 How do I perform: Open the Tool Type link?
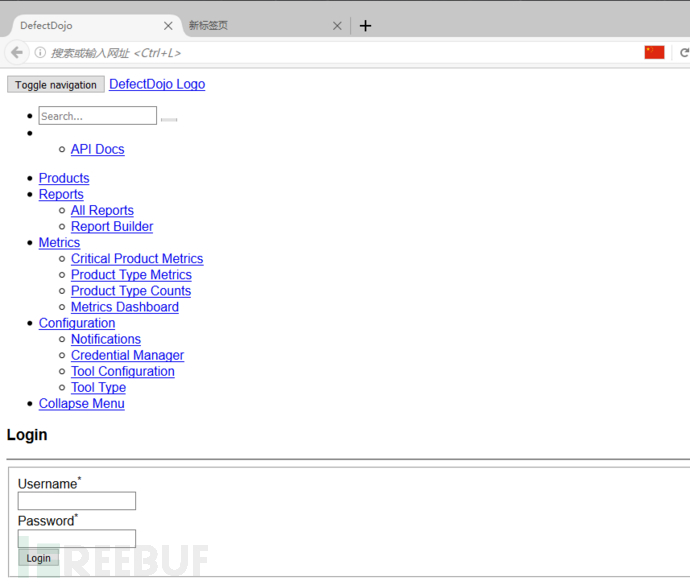[x=99, y=387]
